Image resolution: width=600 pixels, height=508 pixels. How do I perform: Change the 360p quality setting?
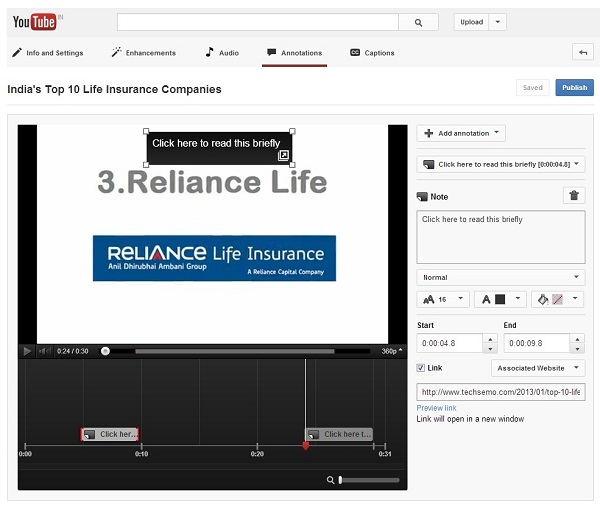pos(391,351)
